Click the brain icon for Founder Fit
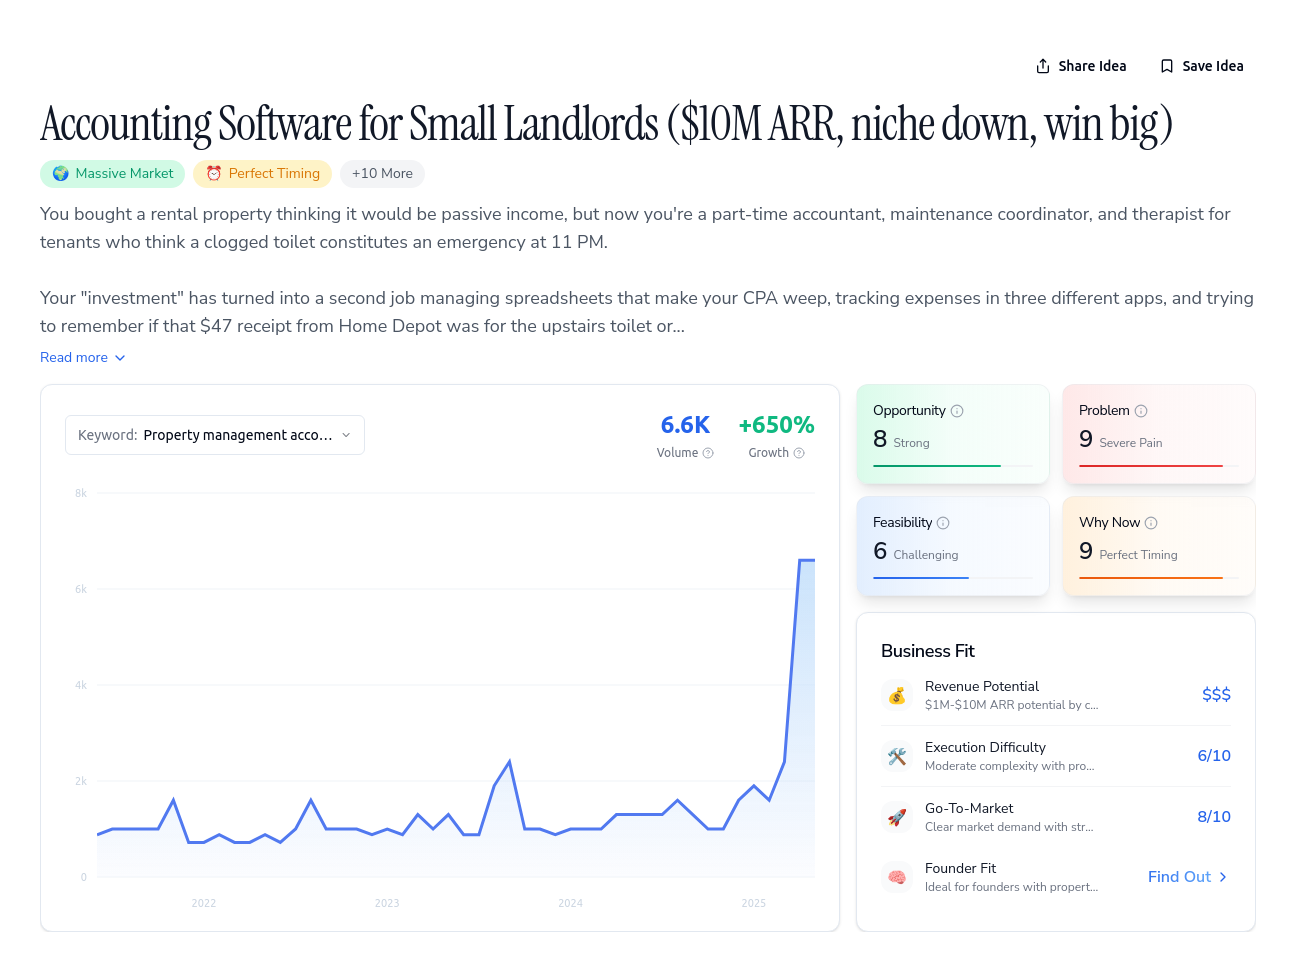The width and height of the screenshot is (1296, 972). coord(897,877)
